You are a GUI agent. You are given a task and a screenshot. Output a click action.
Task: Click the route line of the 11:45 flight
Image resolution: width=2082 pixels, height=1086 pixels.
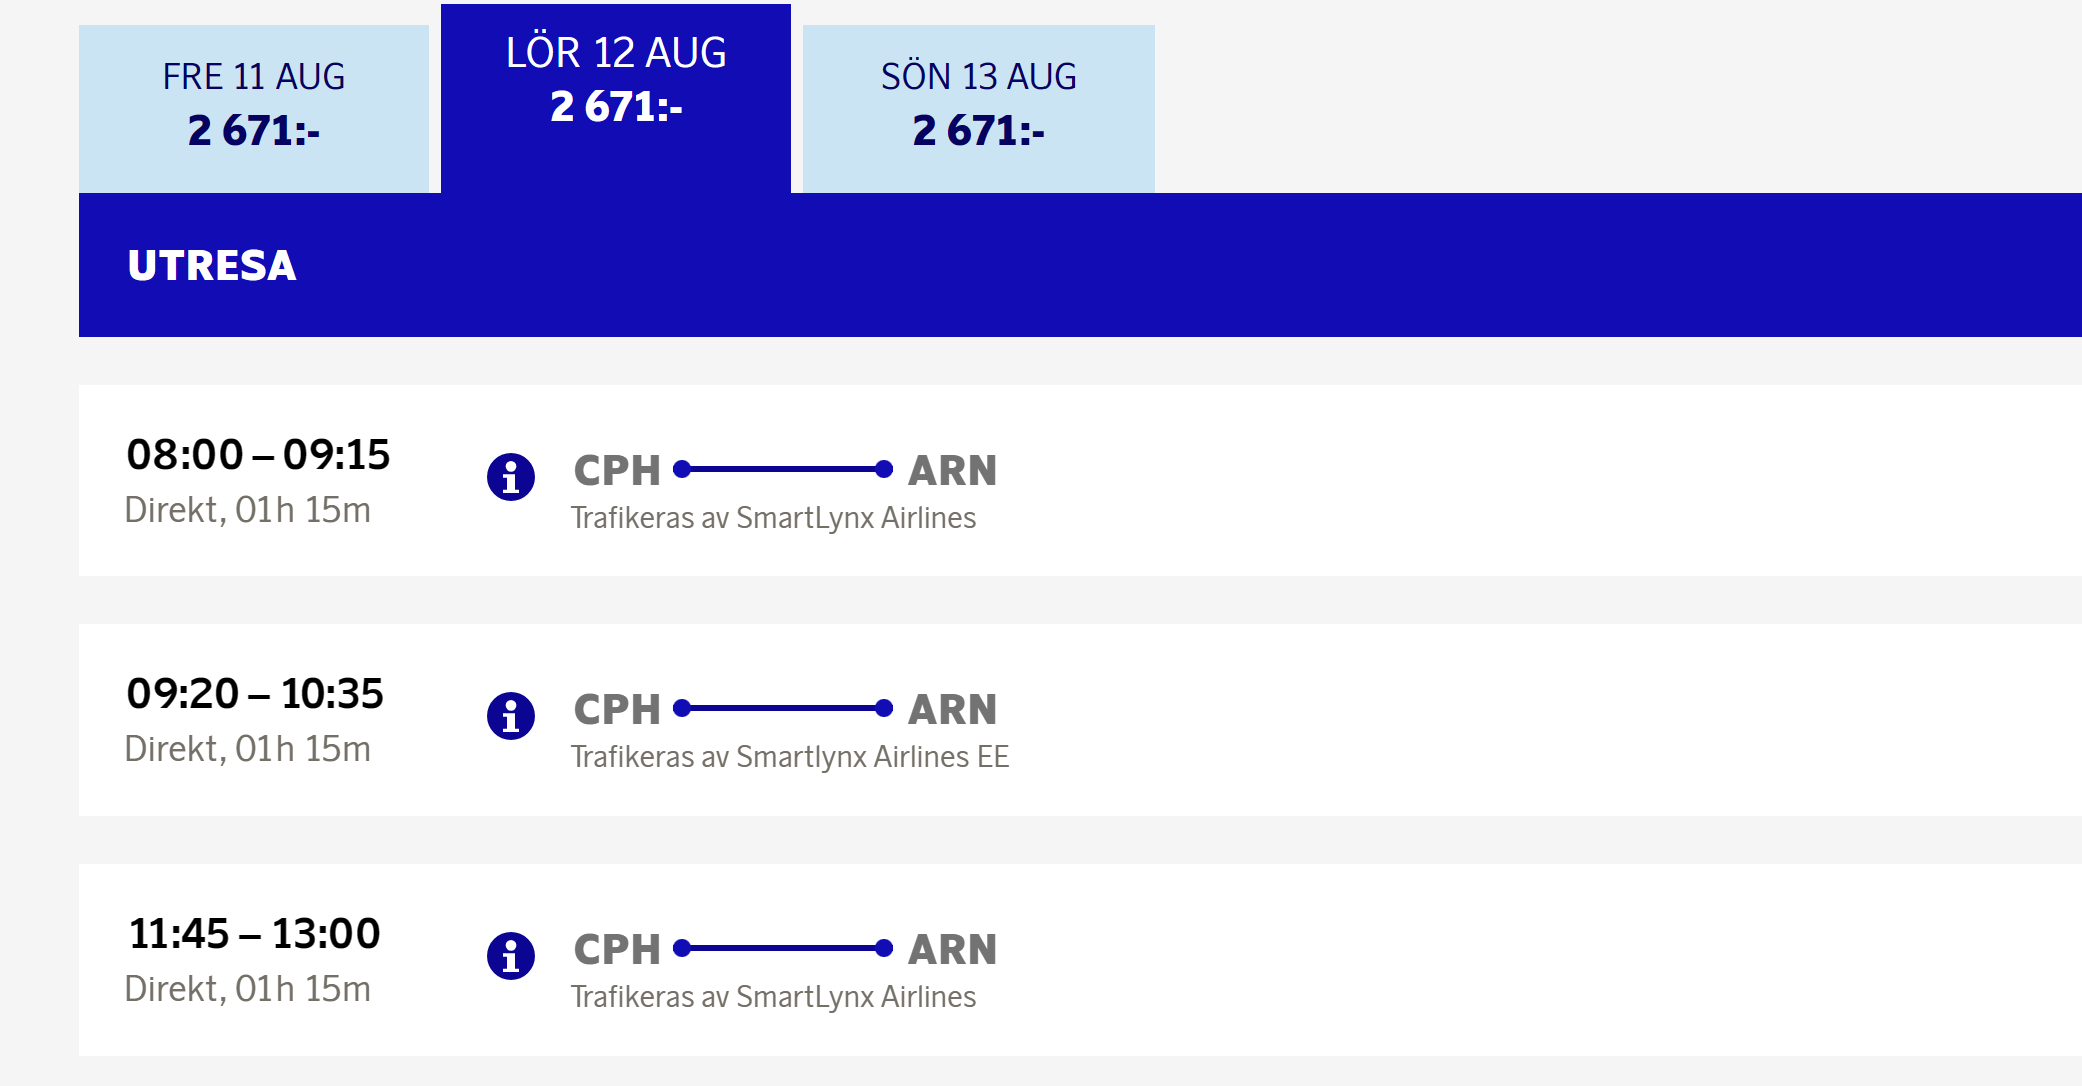coord(783,948)
